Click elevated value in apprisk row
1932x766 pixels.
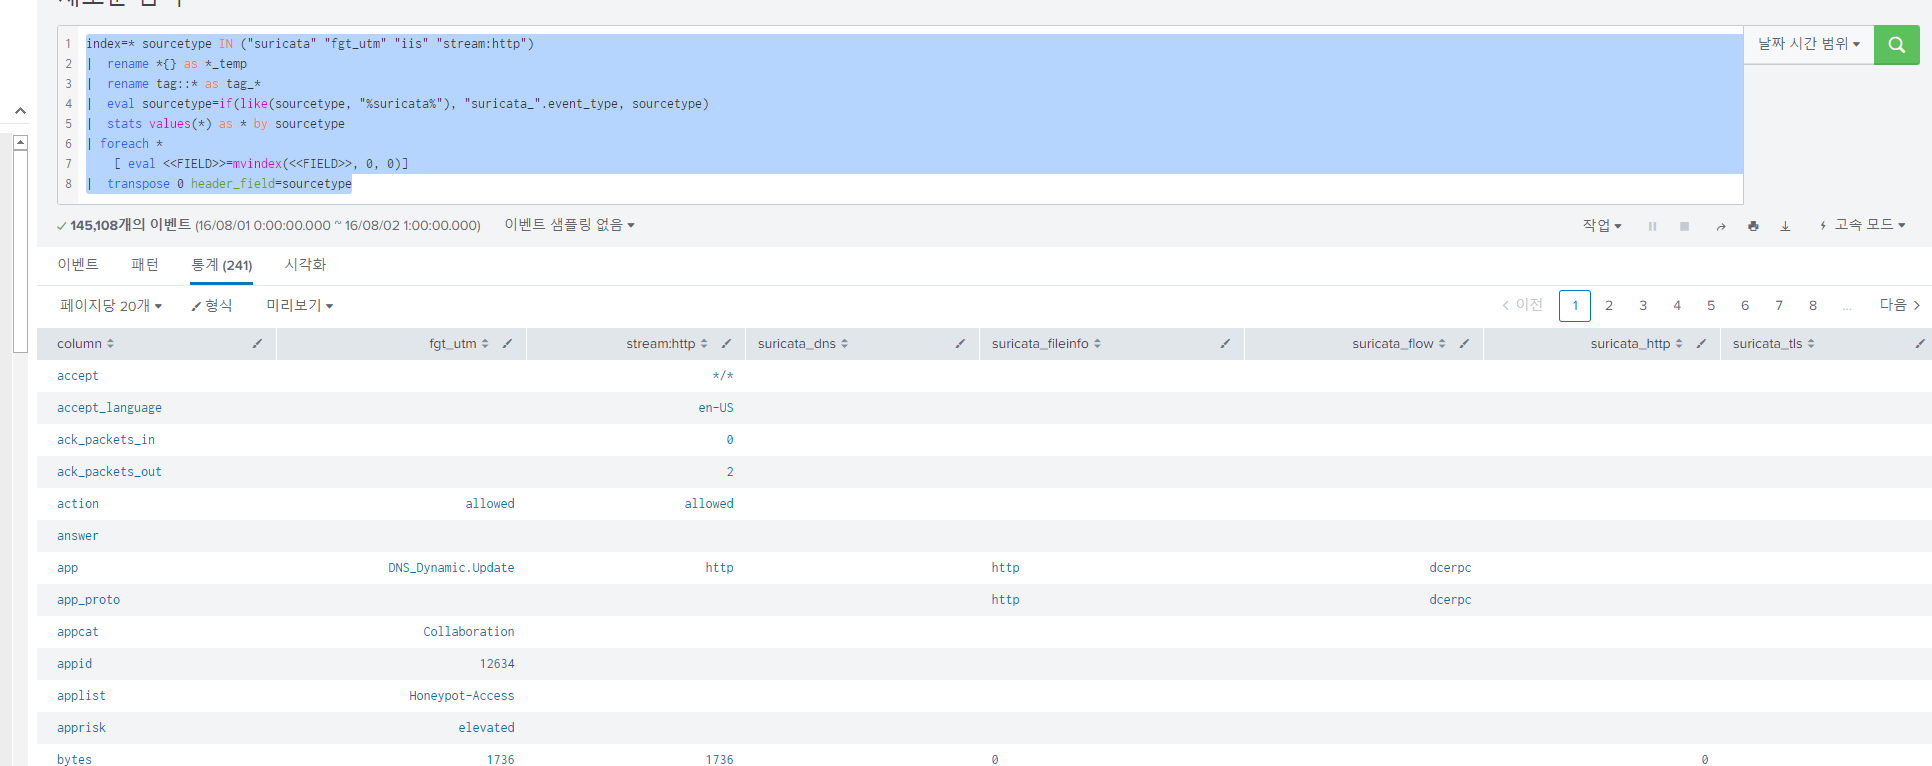point(487,728)
